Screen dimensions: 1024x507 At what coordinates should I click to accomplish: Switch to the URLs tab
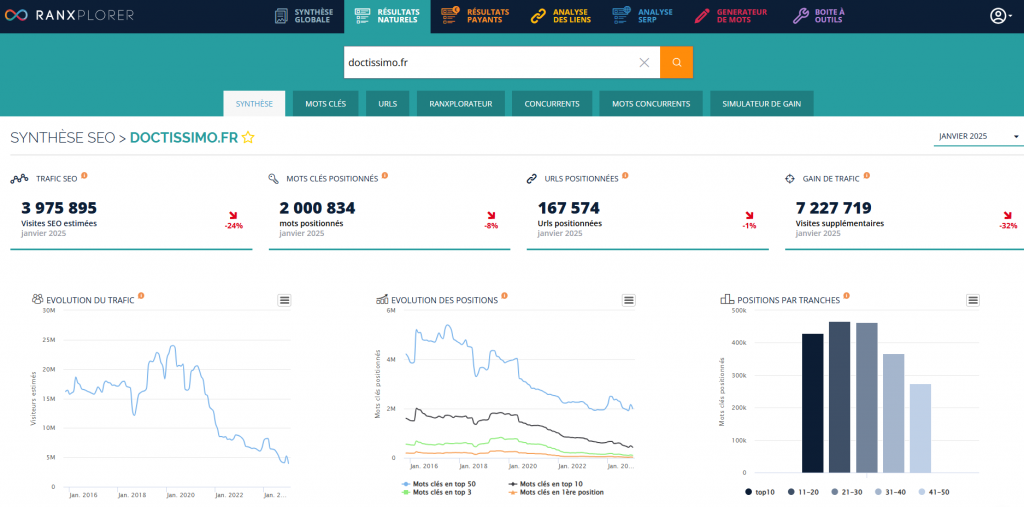[x=387, y=104]
